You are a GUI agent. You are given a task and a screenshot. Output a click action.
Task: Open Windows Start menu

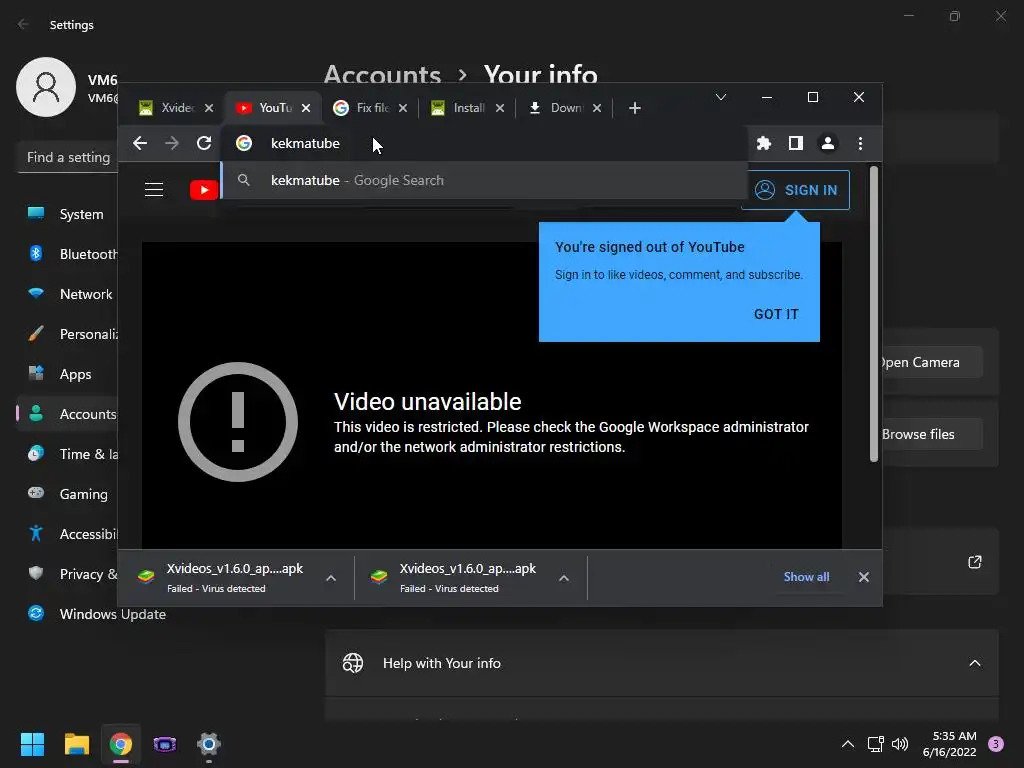[x=32, y=744]
